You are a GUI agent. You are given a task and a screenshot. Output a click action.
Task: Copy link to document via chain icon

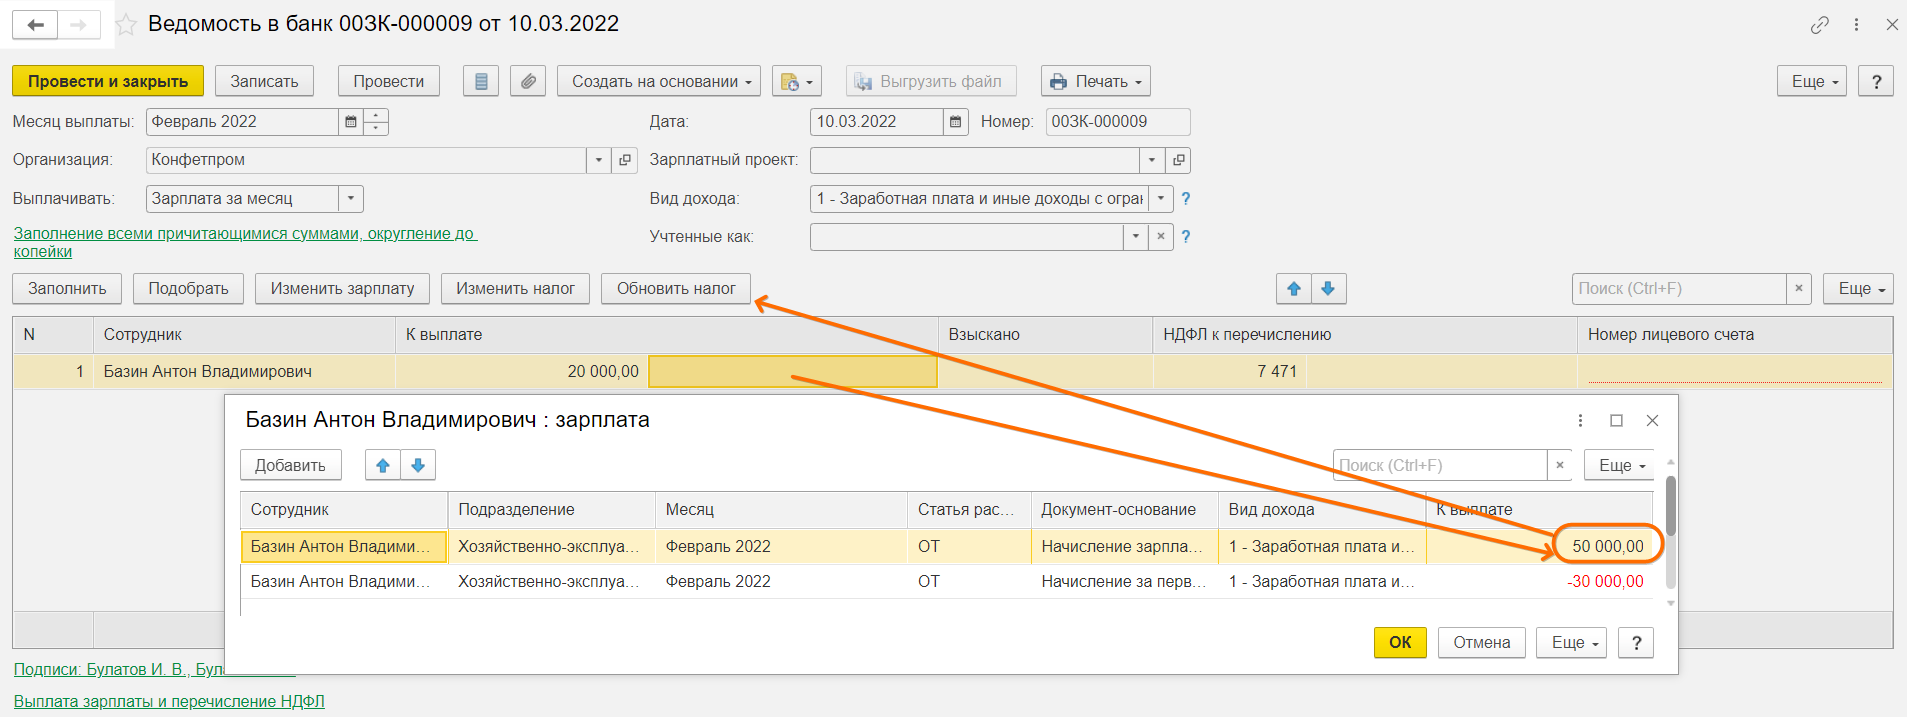point(1819,25)
